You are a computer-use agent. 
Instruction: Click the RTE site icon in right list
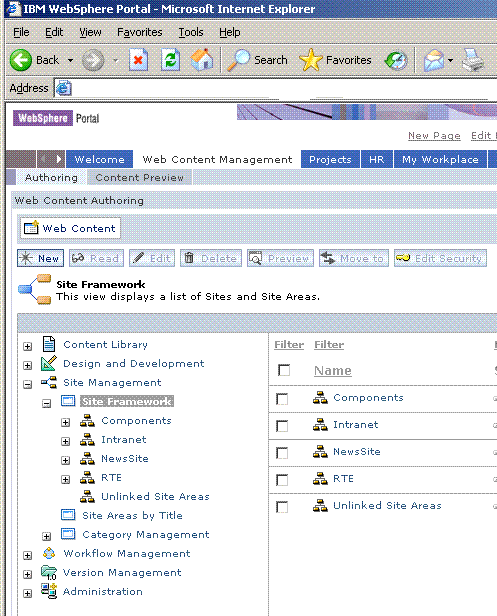pyautogui.click(x=320, y=478)
